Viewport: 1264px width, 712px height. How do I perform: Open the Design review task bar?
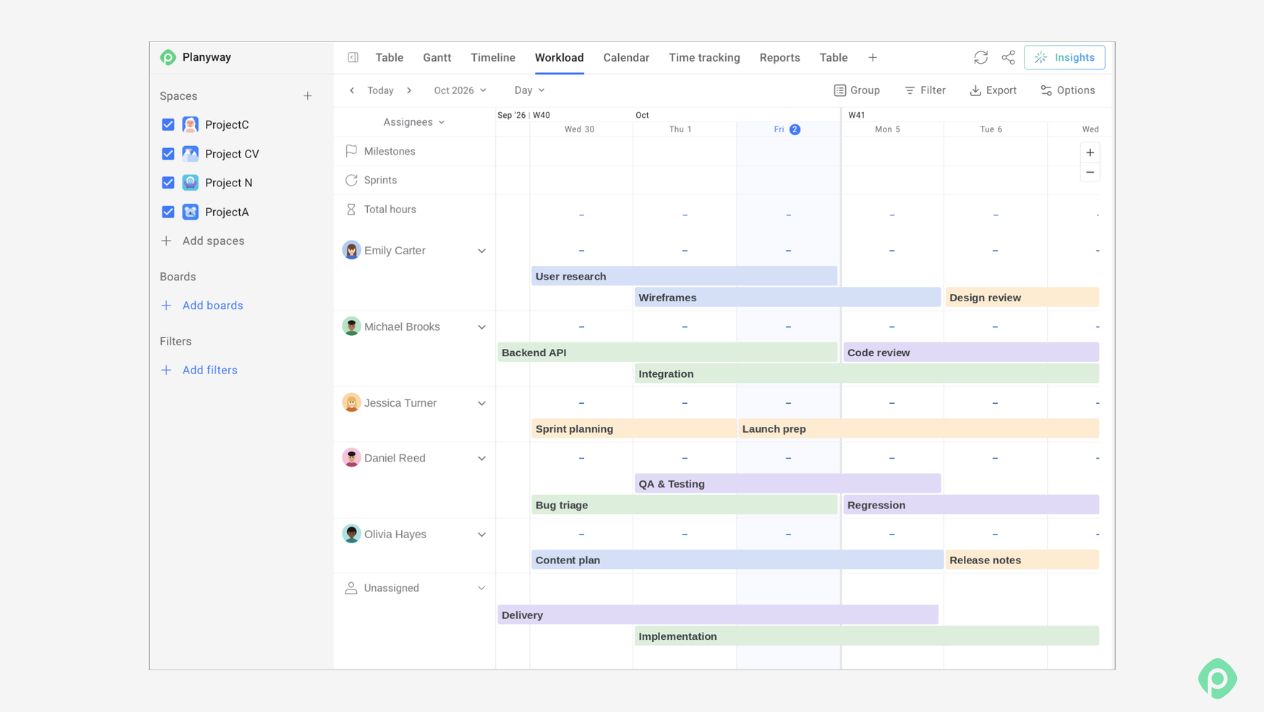coord(1022,297)
